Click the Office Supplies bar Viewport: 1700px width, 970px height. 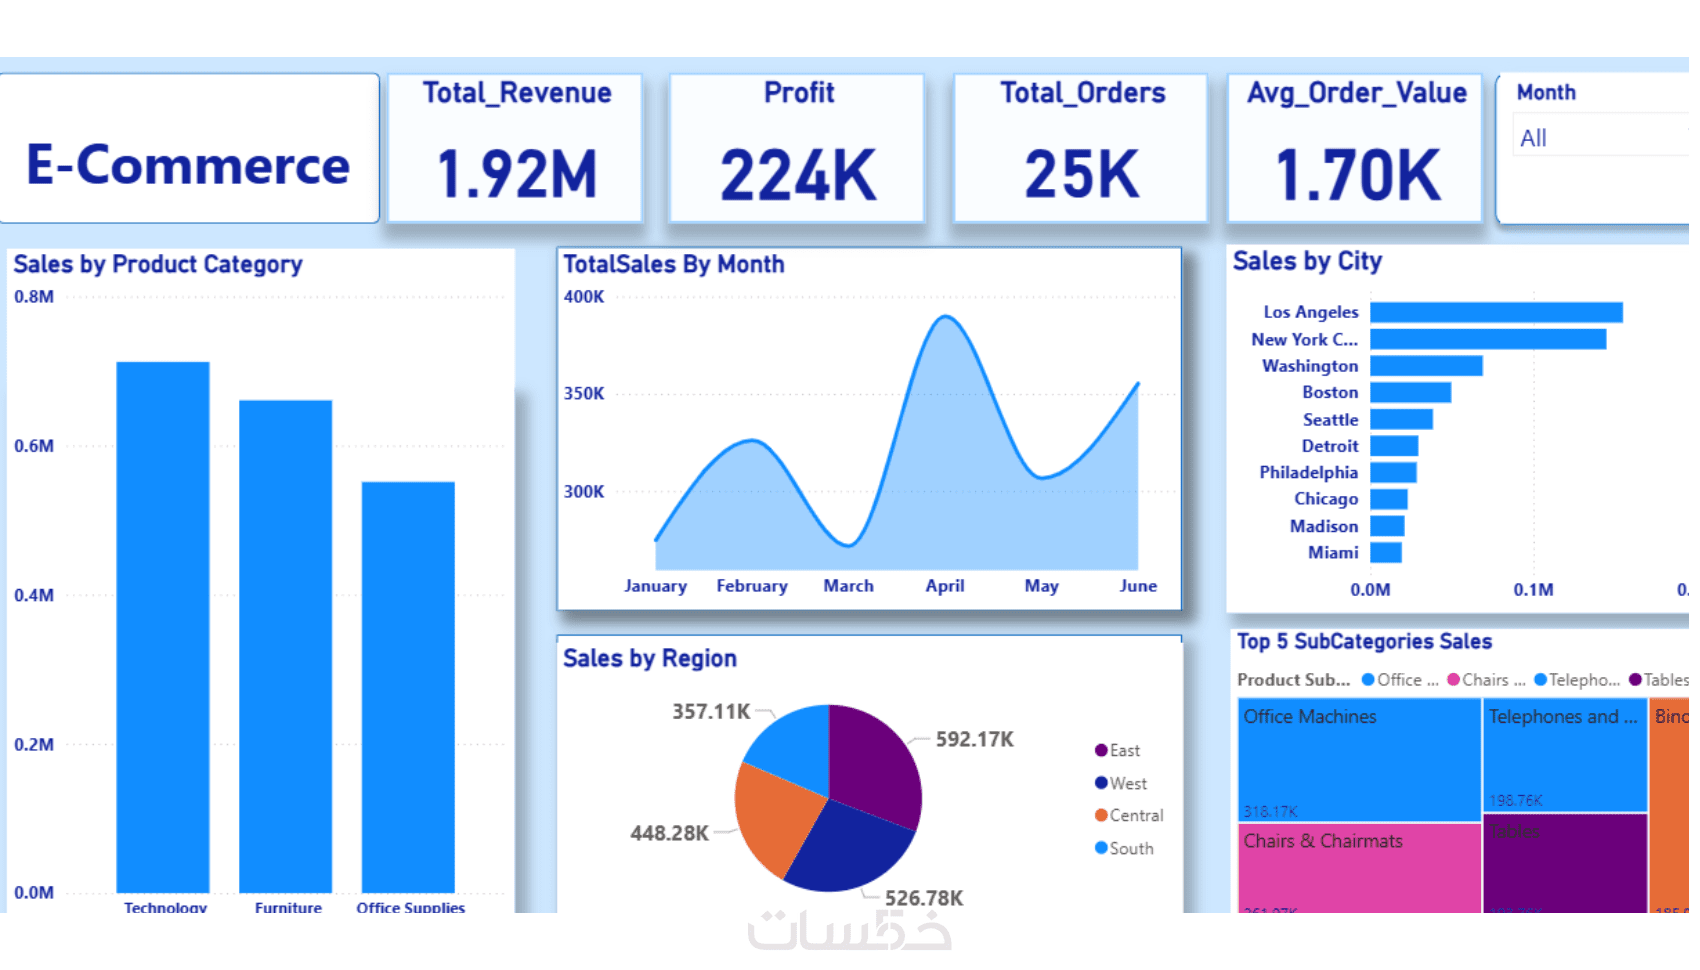(408, 687)
